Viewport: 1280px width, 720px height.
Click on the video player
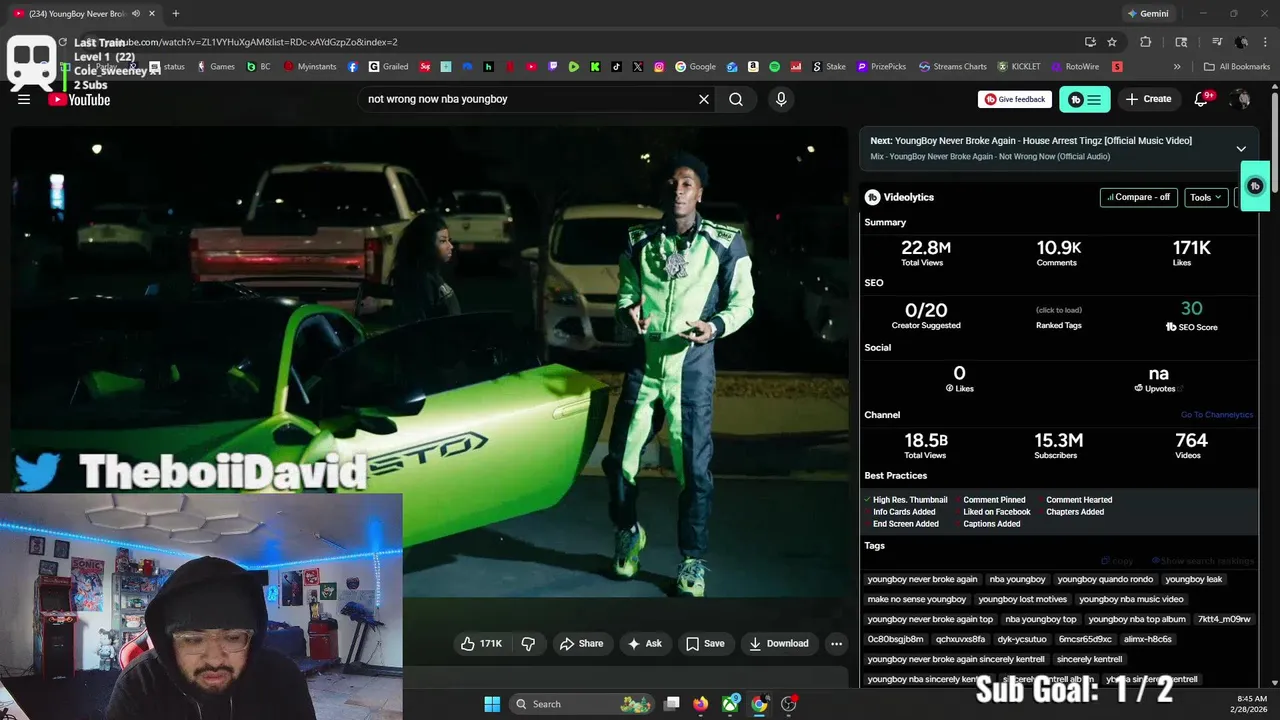click(x=429, y=361)
